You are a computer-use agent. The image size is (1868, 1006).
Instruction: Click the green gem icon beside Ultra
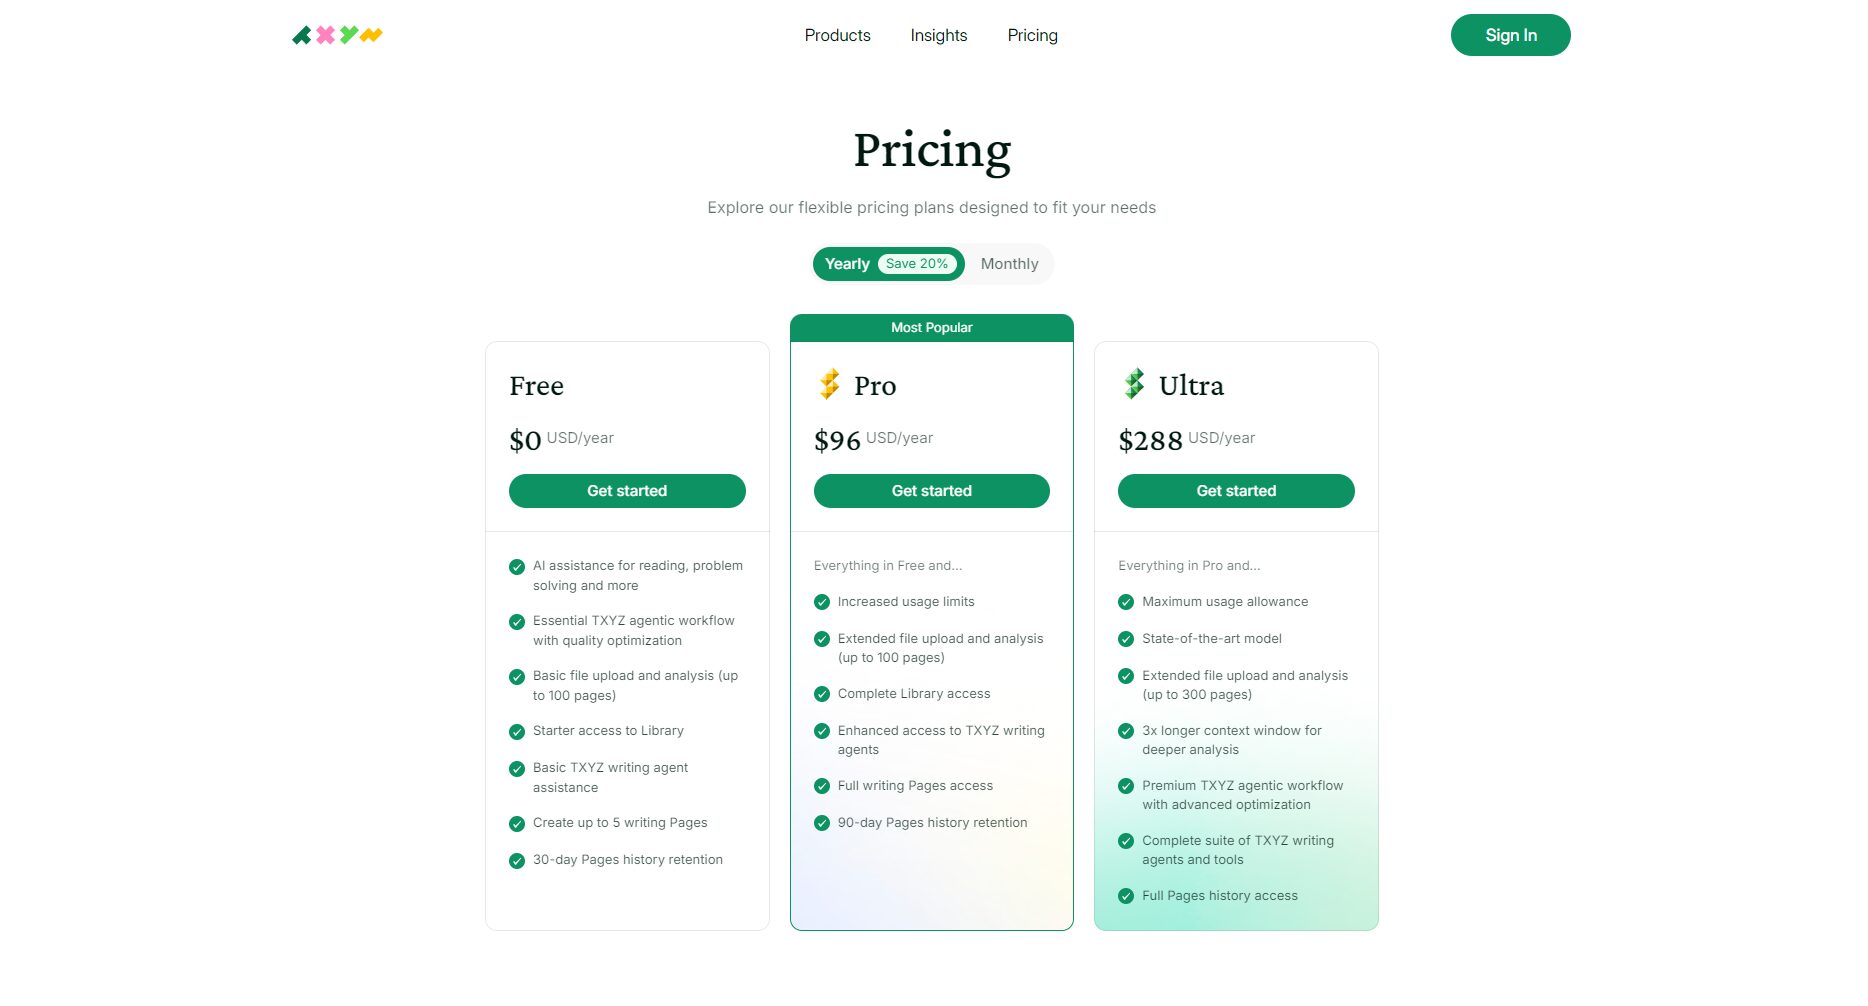pyautogui.click(x=1135, y=385)
